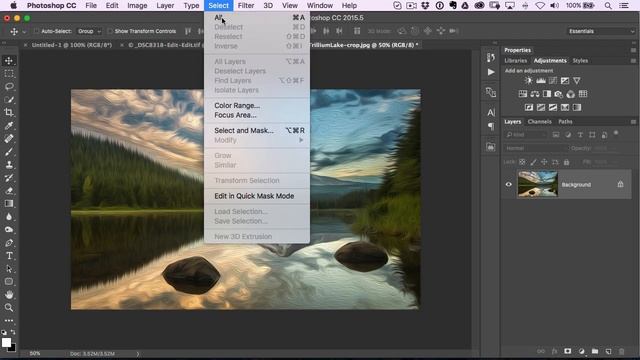Select the Rectangular Marquee tool

pos(9,74)
